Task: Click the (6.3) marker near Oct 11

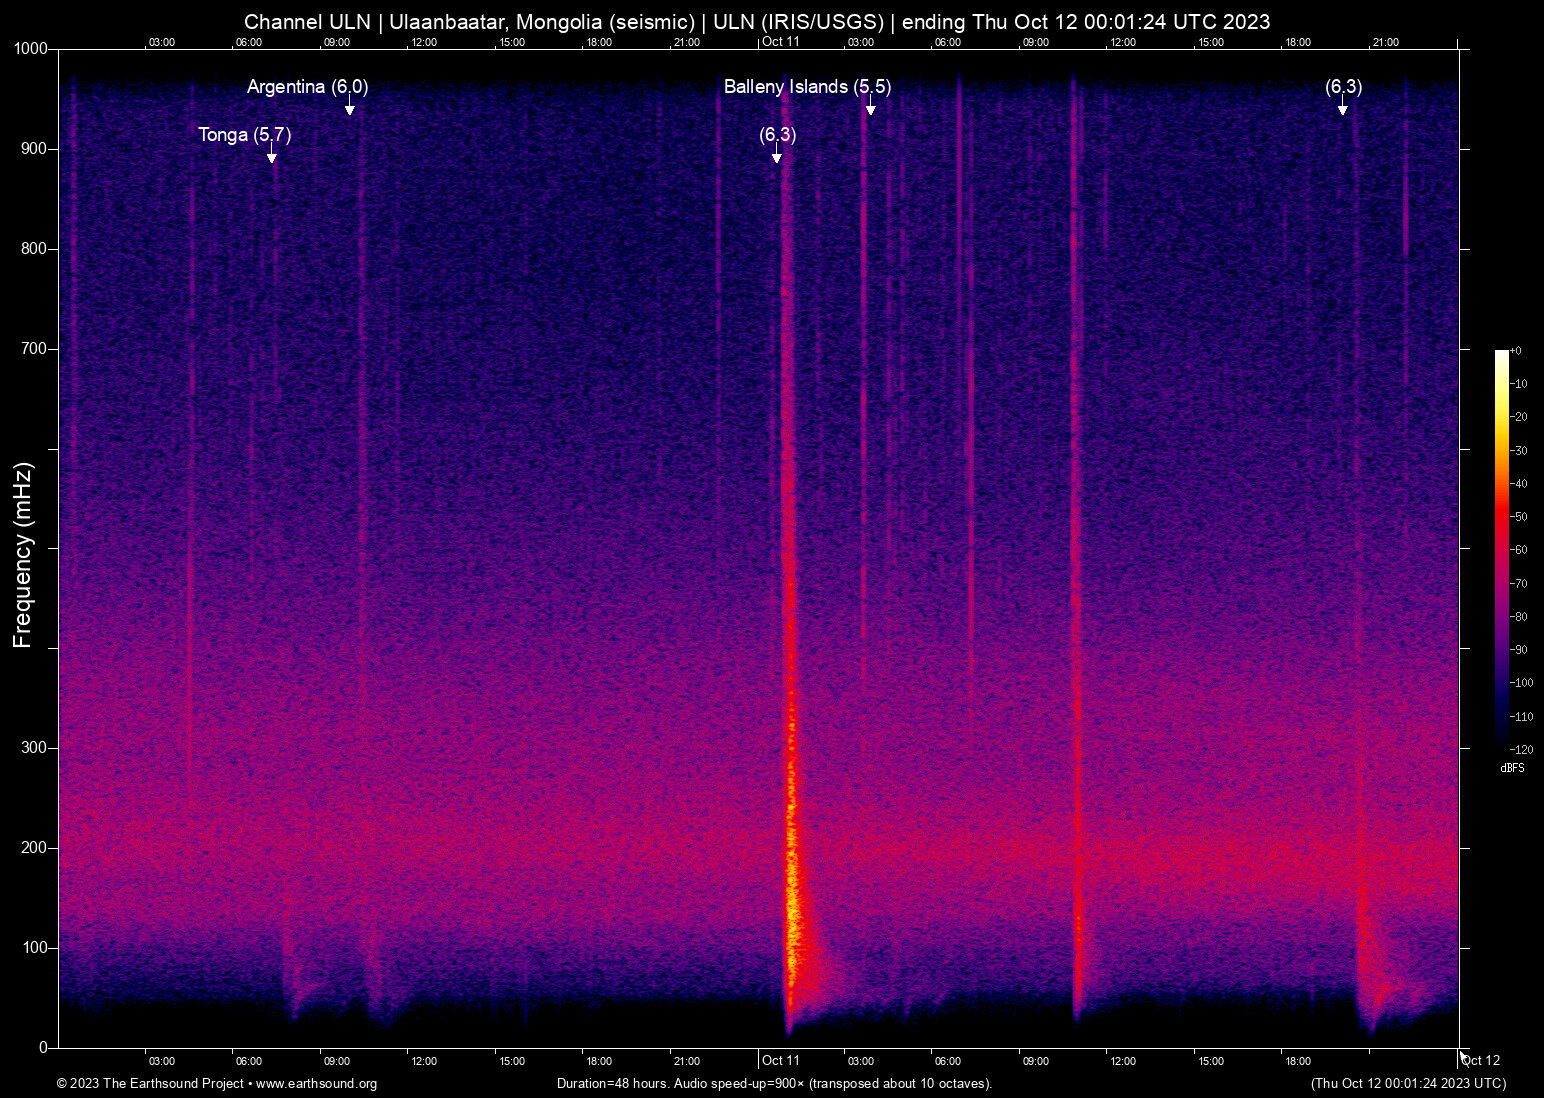Action: coord(777,137)
